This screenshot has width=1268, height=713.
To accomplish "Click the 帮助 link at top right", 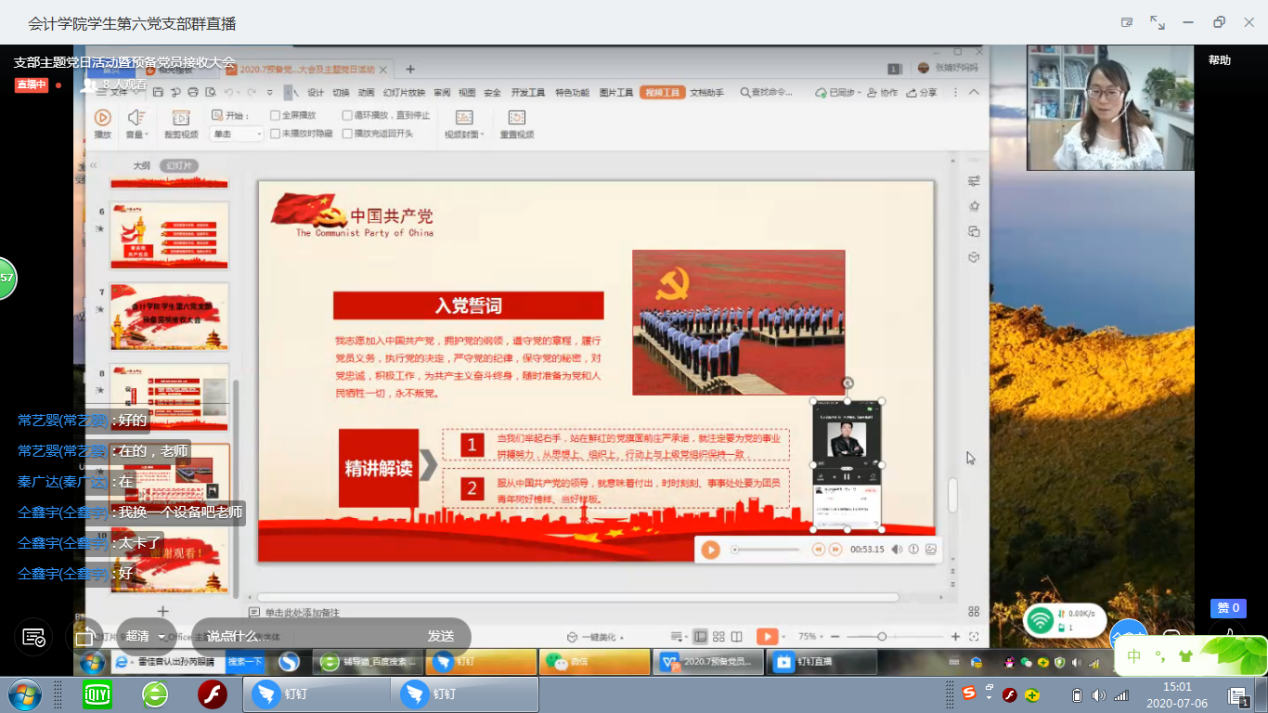I will 1219,60.
